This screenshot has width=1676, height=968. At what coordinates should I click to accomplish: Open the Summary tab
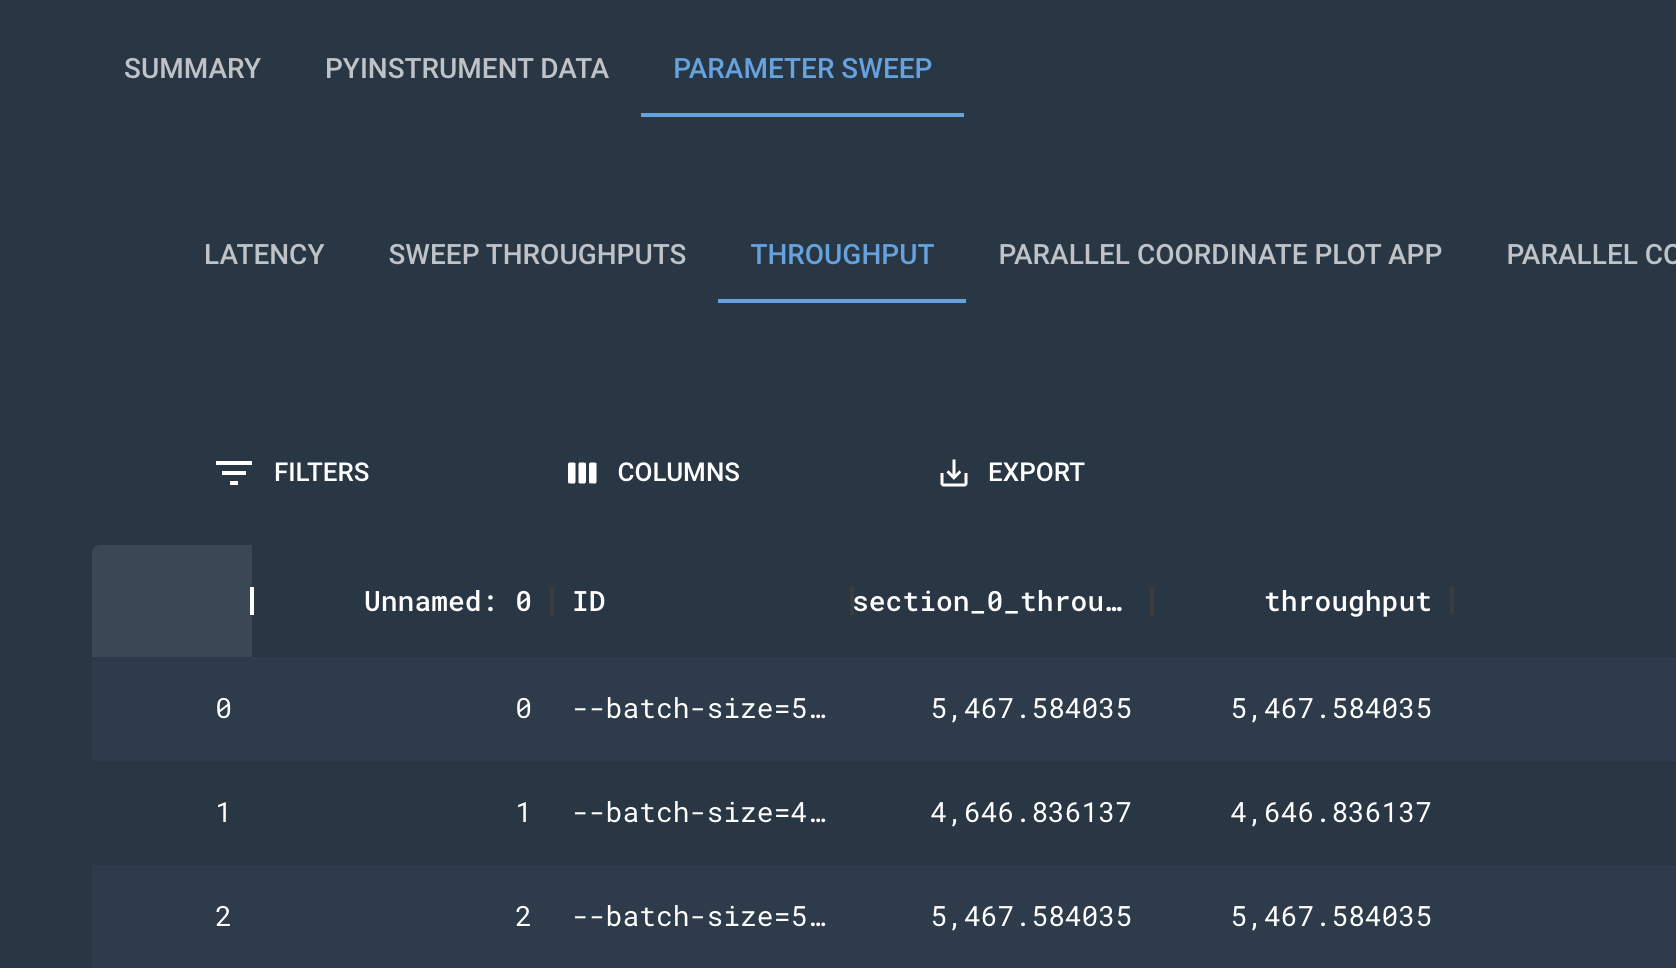point(192,69)
